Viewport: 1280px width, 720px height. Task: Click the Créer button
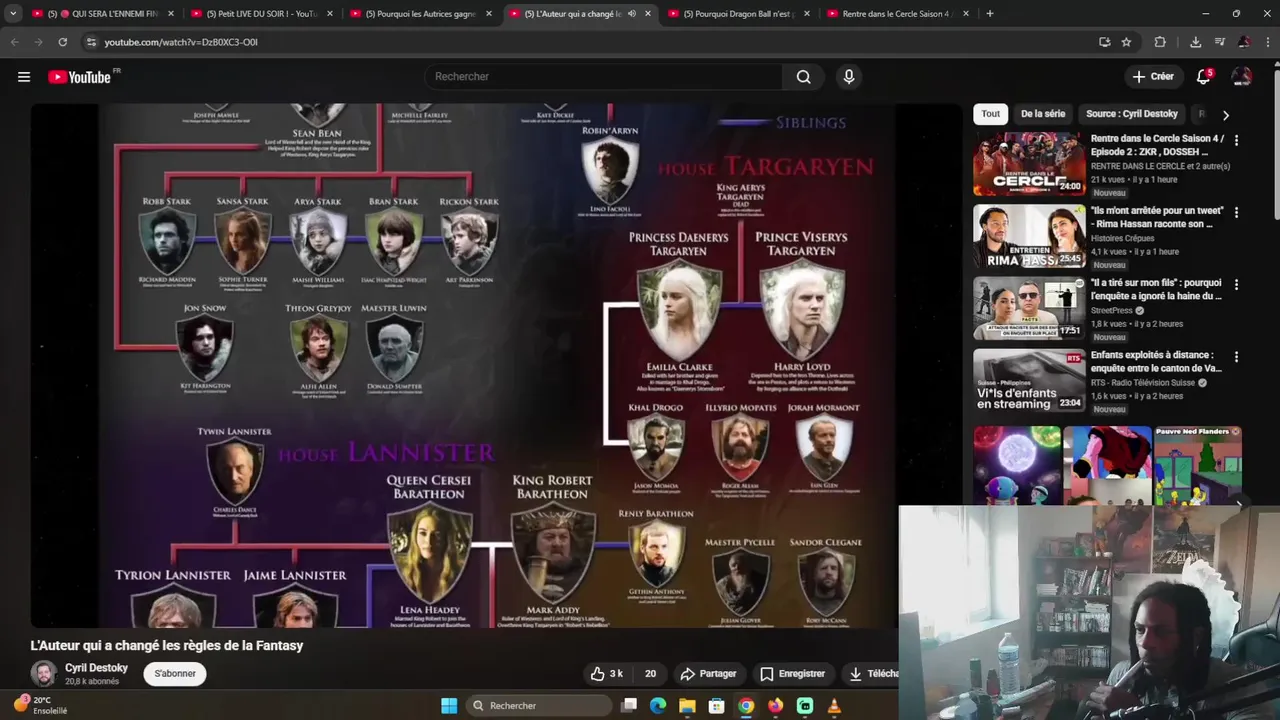point(1153,77)
